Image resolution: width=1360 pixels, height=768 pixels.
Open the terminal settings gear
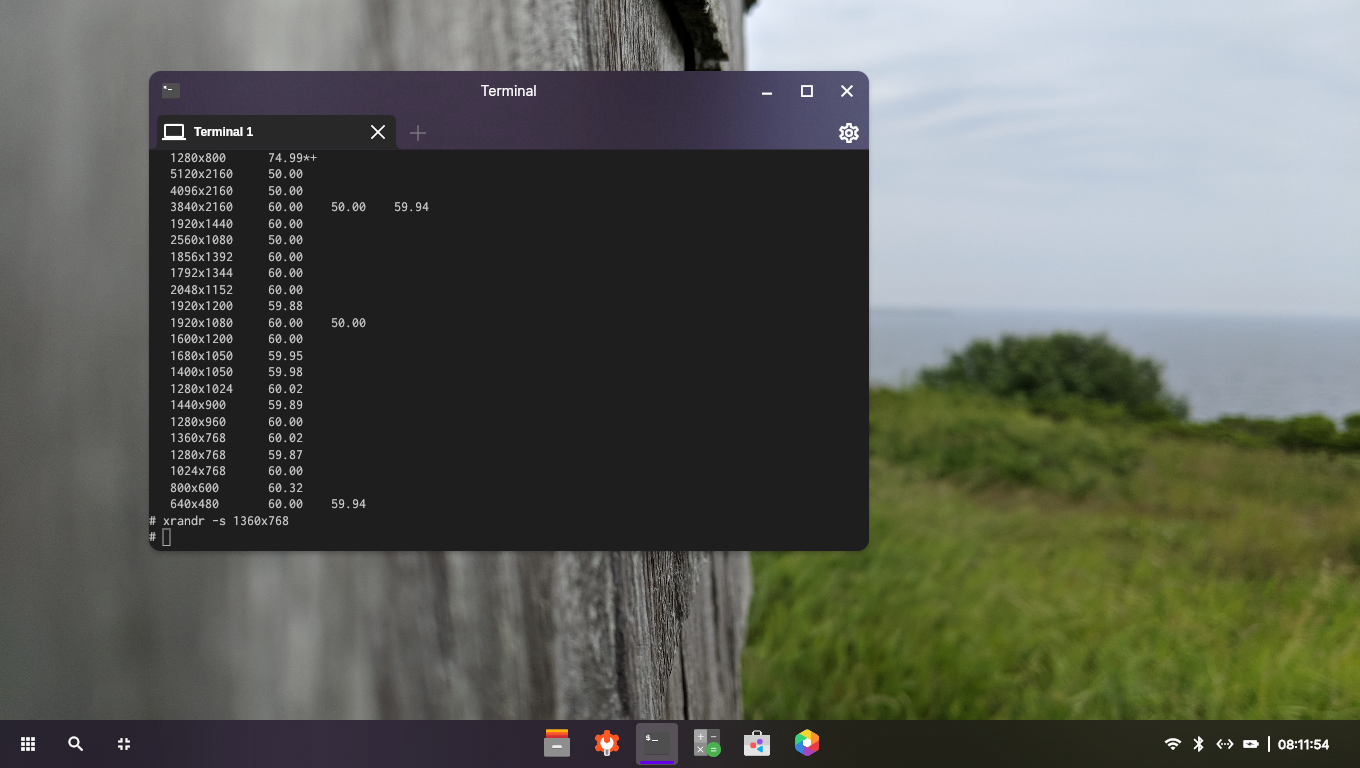[848, 133]
